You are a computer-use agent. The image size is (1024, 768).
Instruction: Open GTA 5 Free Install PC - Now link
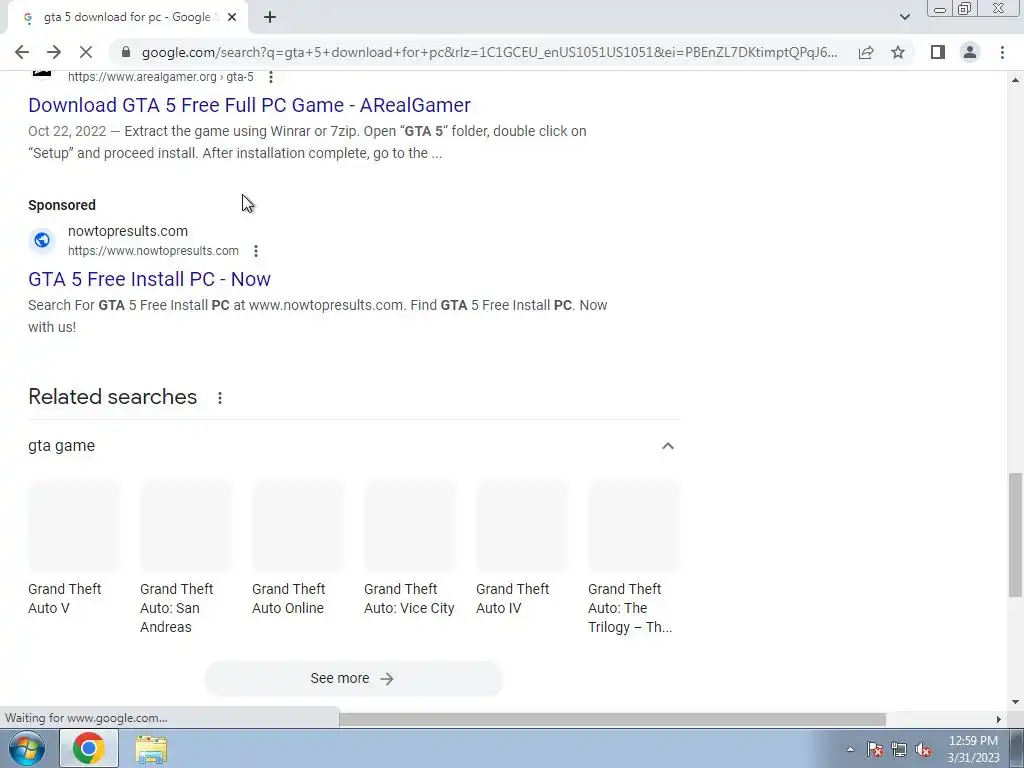150,279
